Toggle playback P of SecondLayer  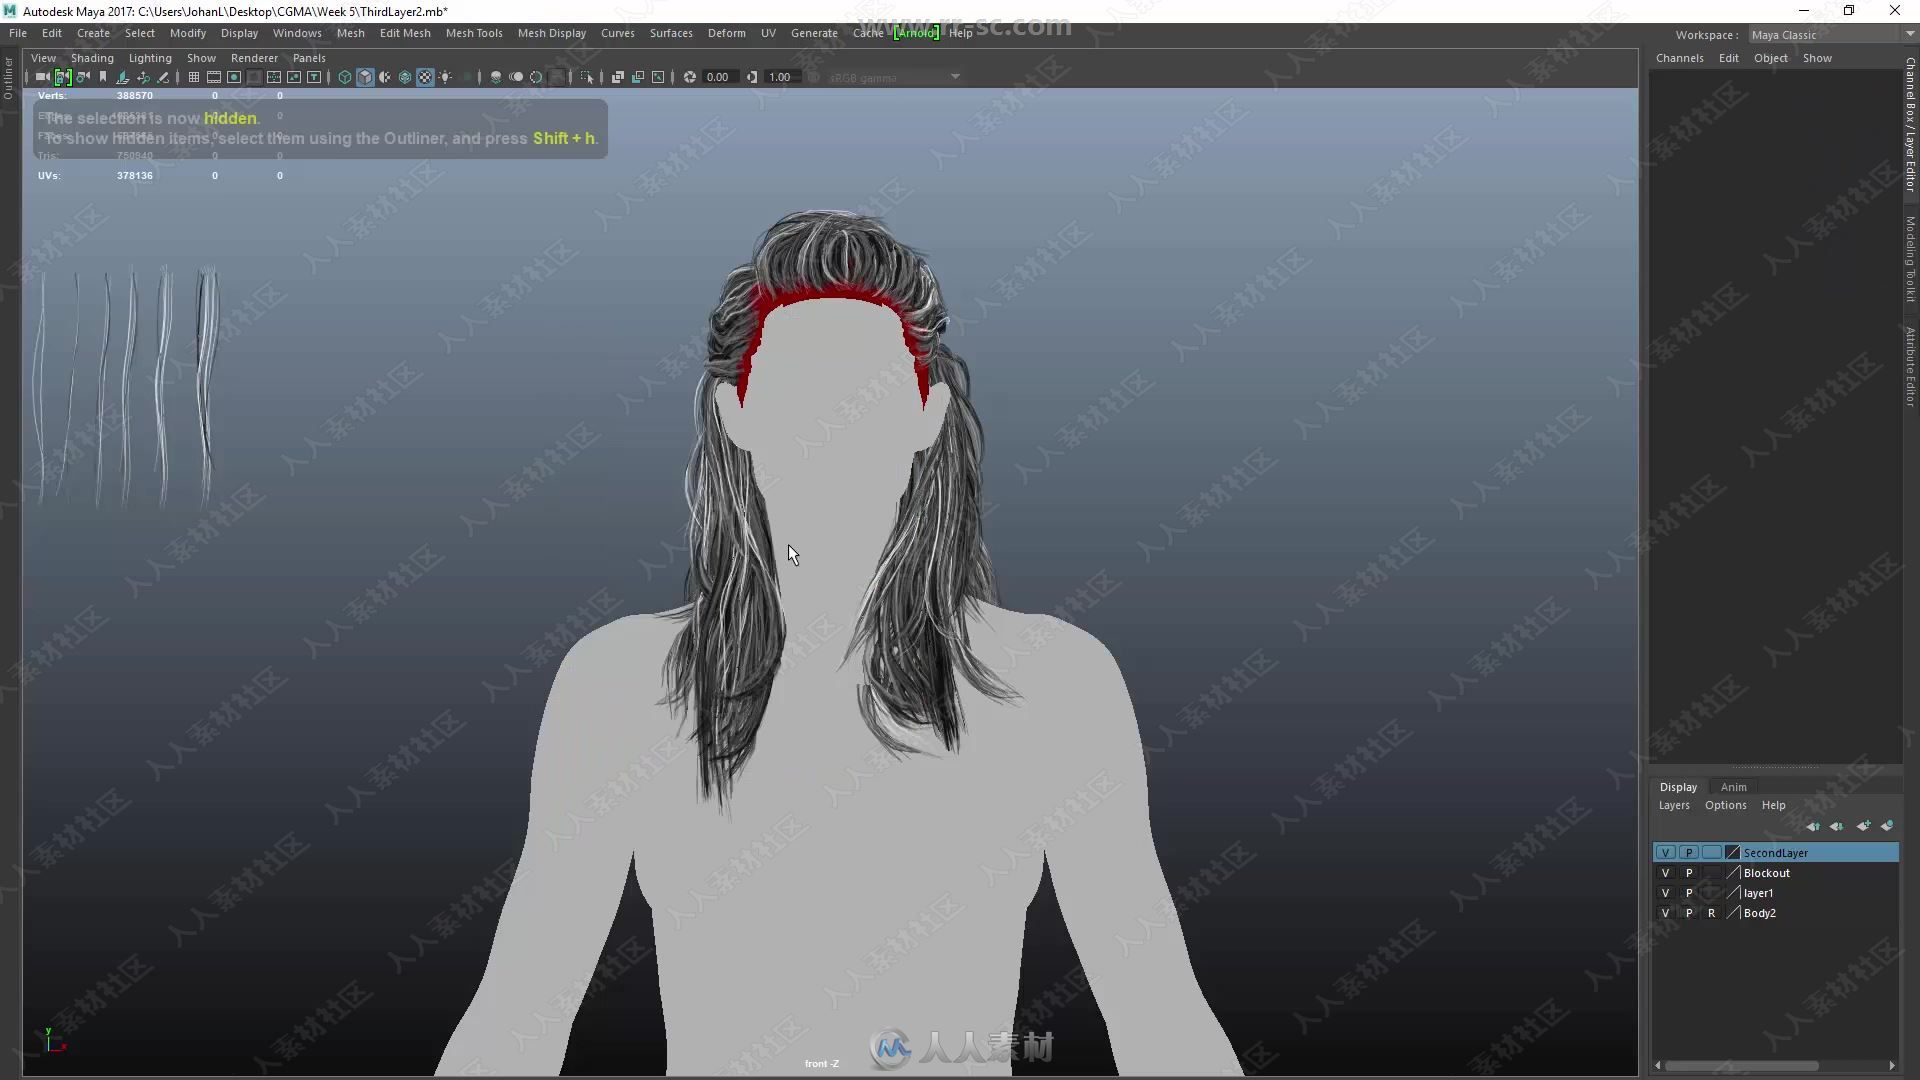click(1689, 853)
